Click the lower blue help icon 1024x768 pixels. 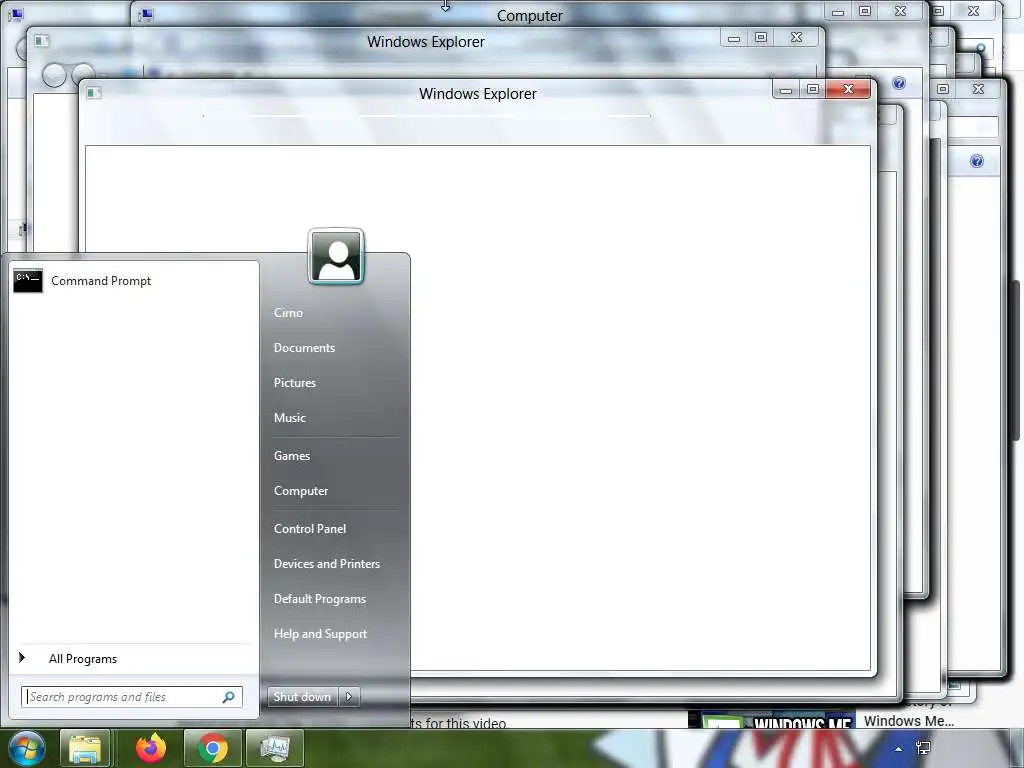coord(976,161)
